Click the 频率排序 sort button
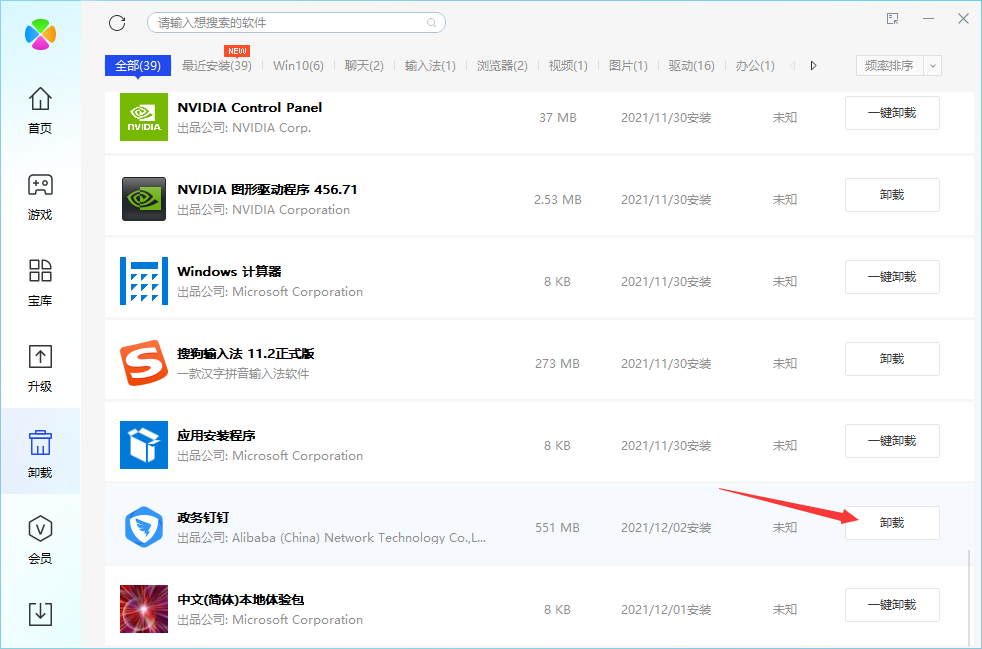982x649 pixels. pos(889,66)
